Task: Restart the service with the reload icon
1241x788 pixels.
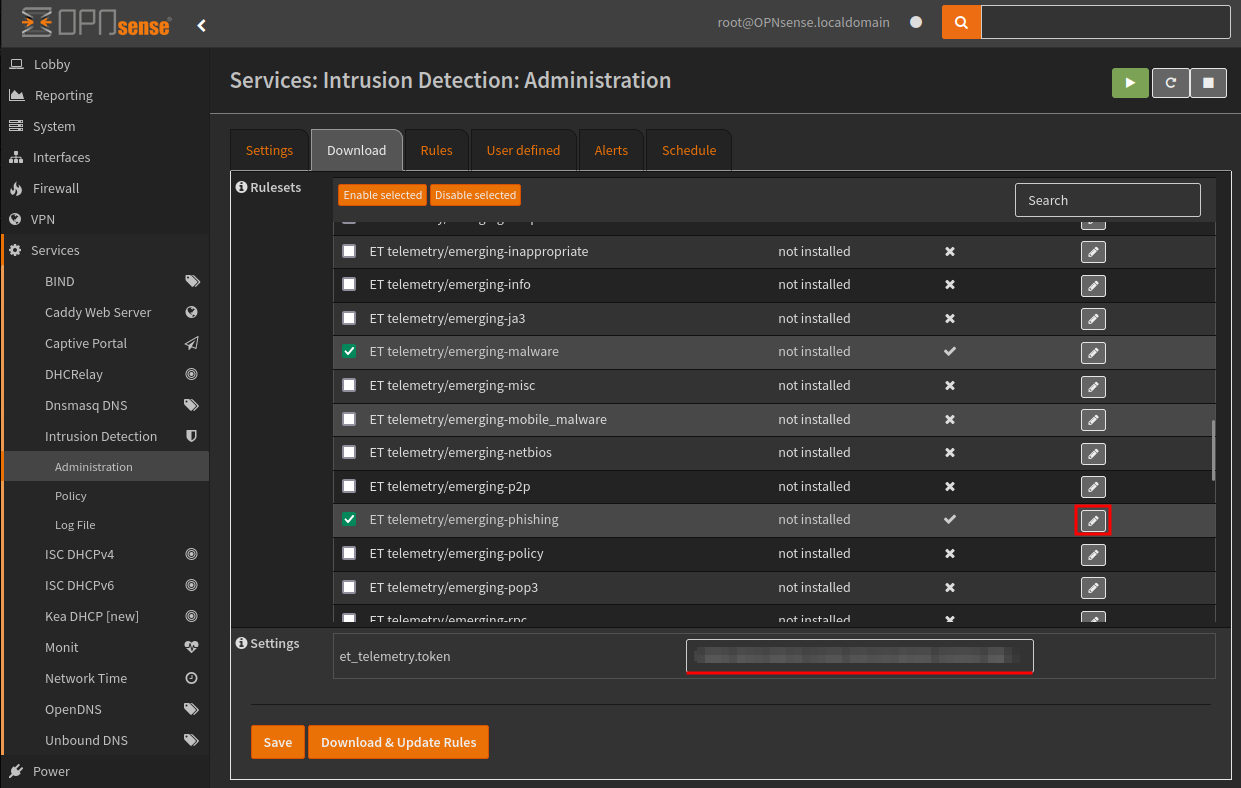Action: (x=1170, y=83)
